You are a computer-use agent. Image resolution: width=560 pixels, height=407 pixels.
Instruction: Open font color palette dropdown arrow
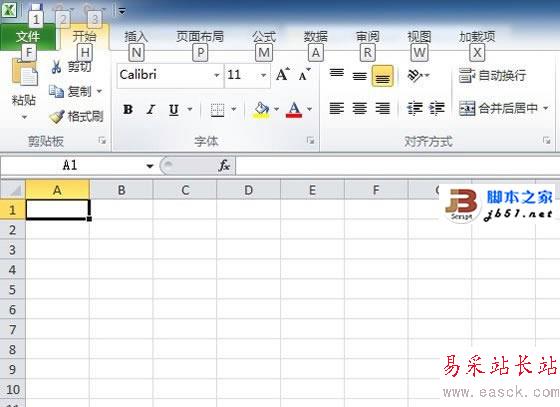(x=309, y=109)
